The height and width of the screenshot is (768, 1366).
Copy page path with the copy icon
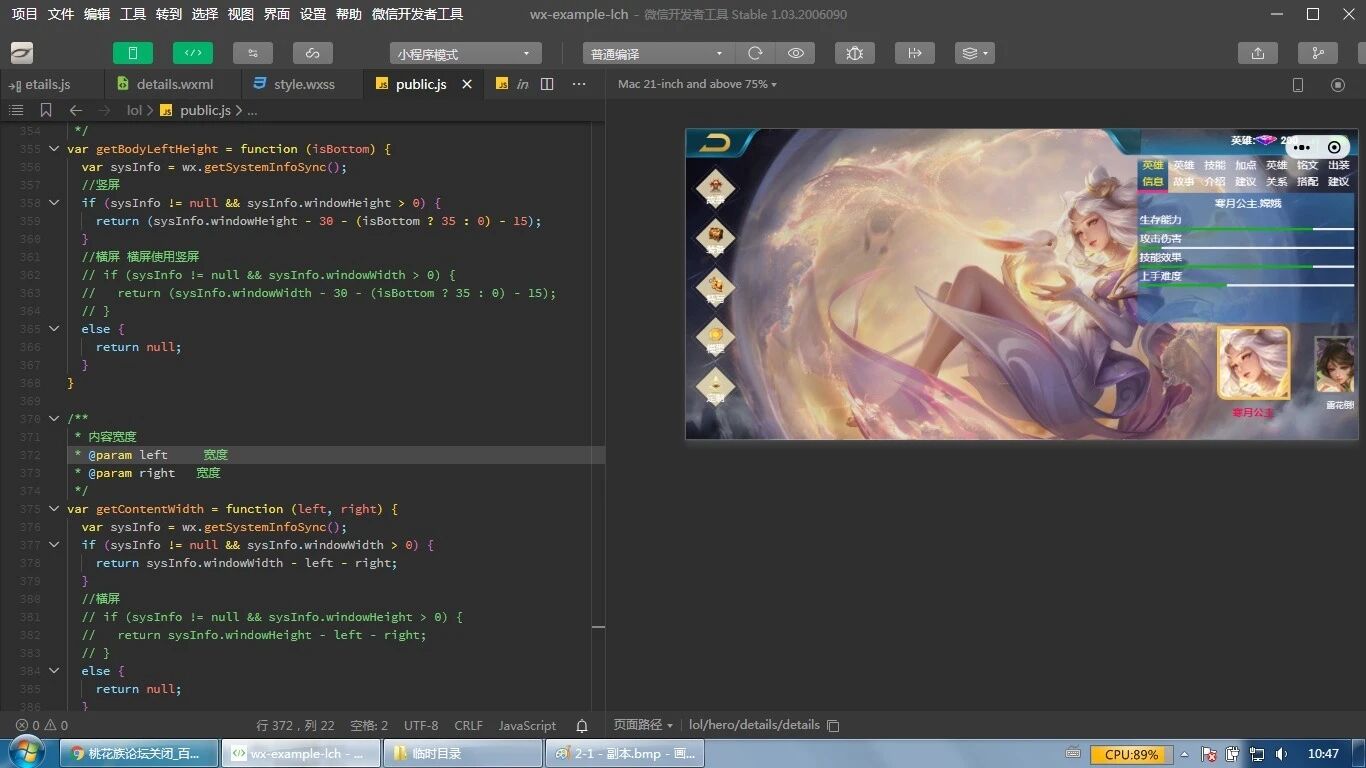(833, 726)
